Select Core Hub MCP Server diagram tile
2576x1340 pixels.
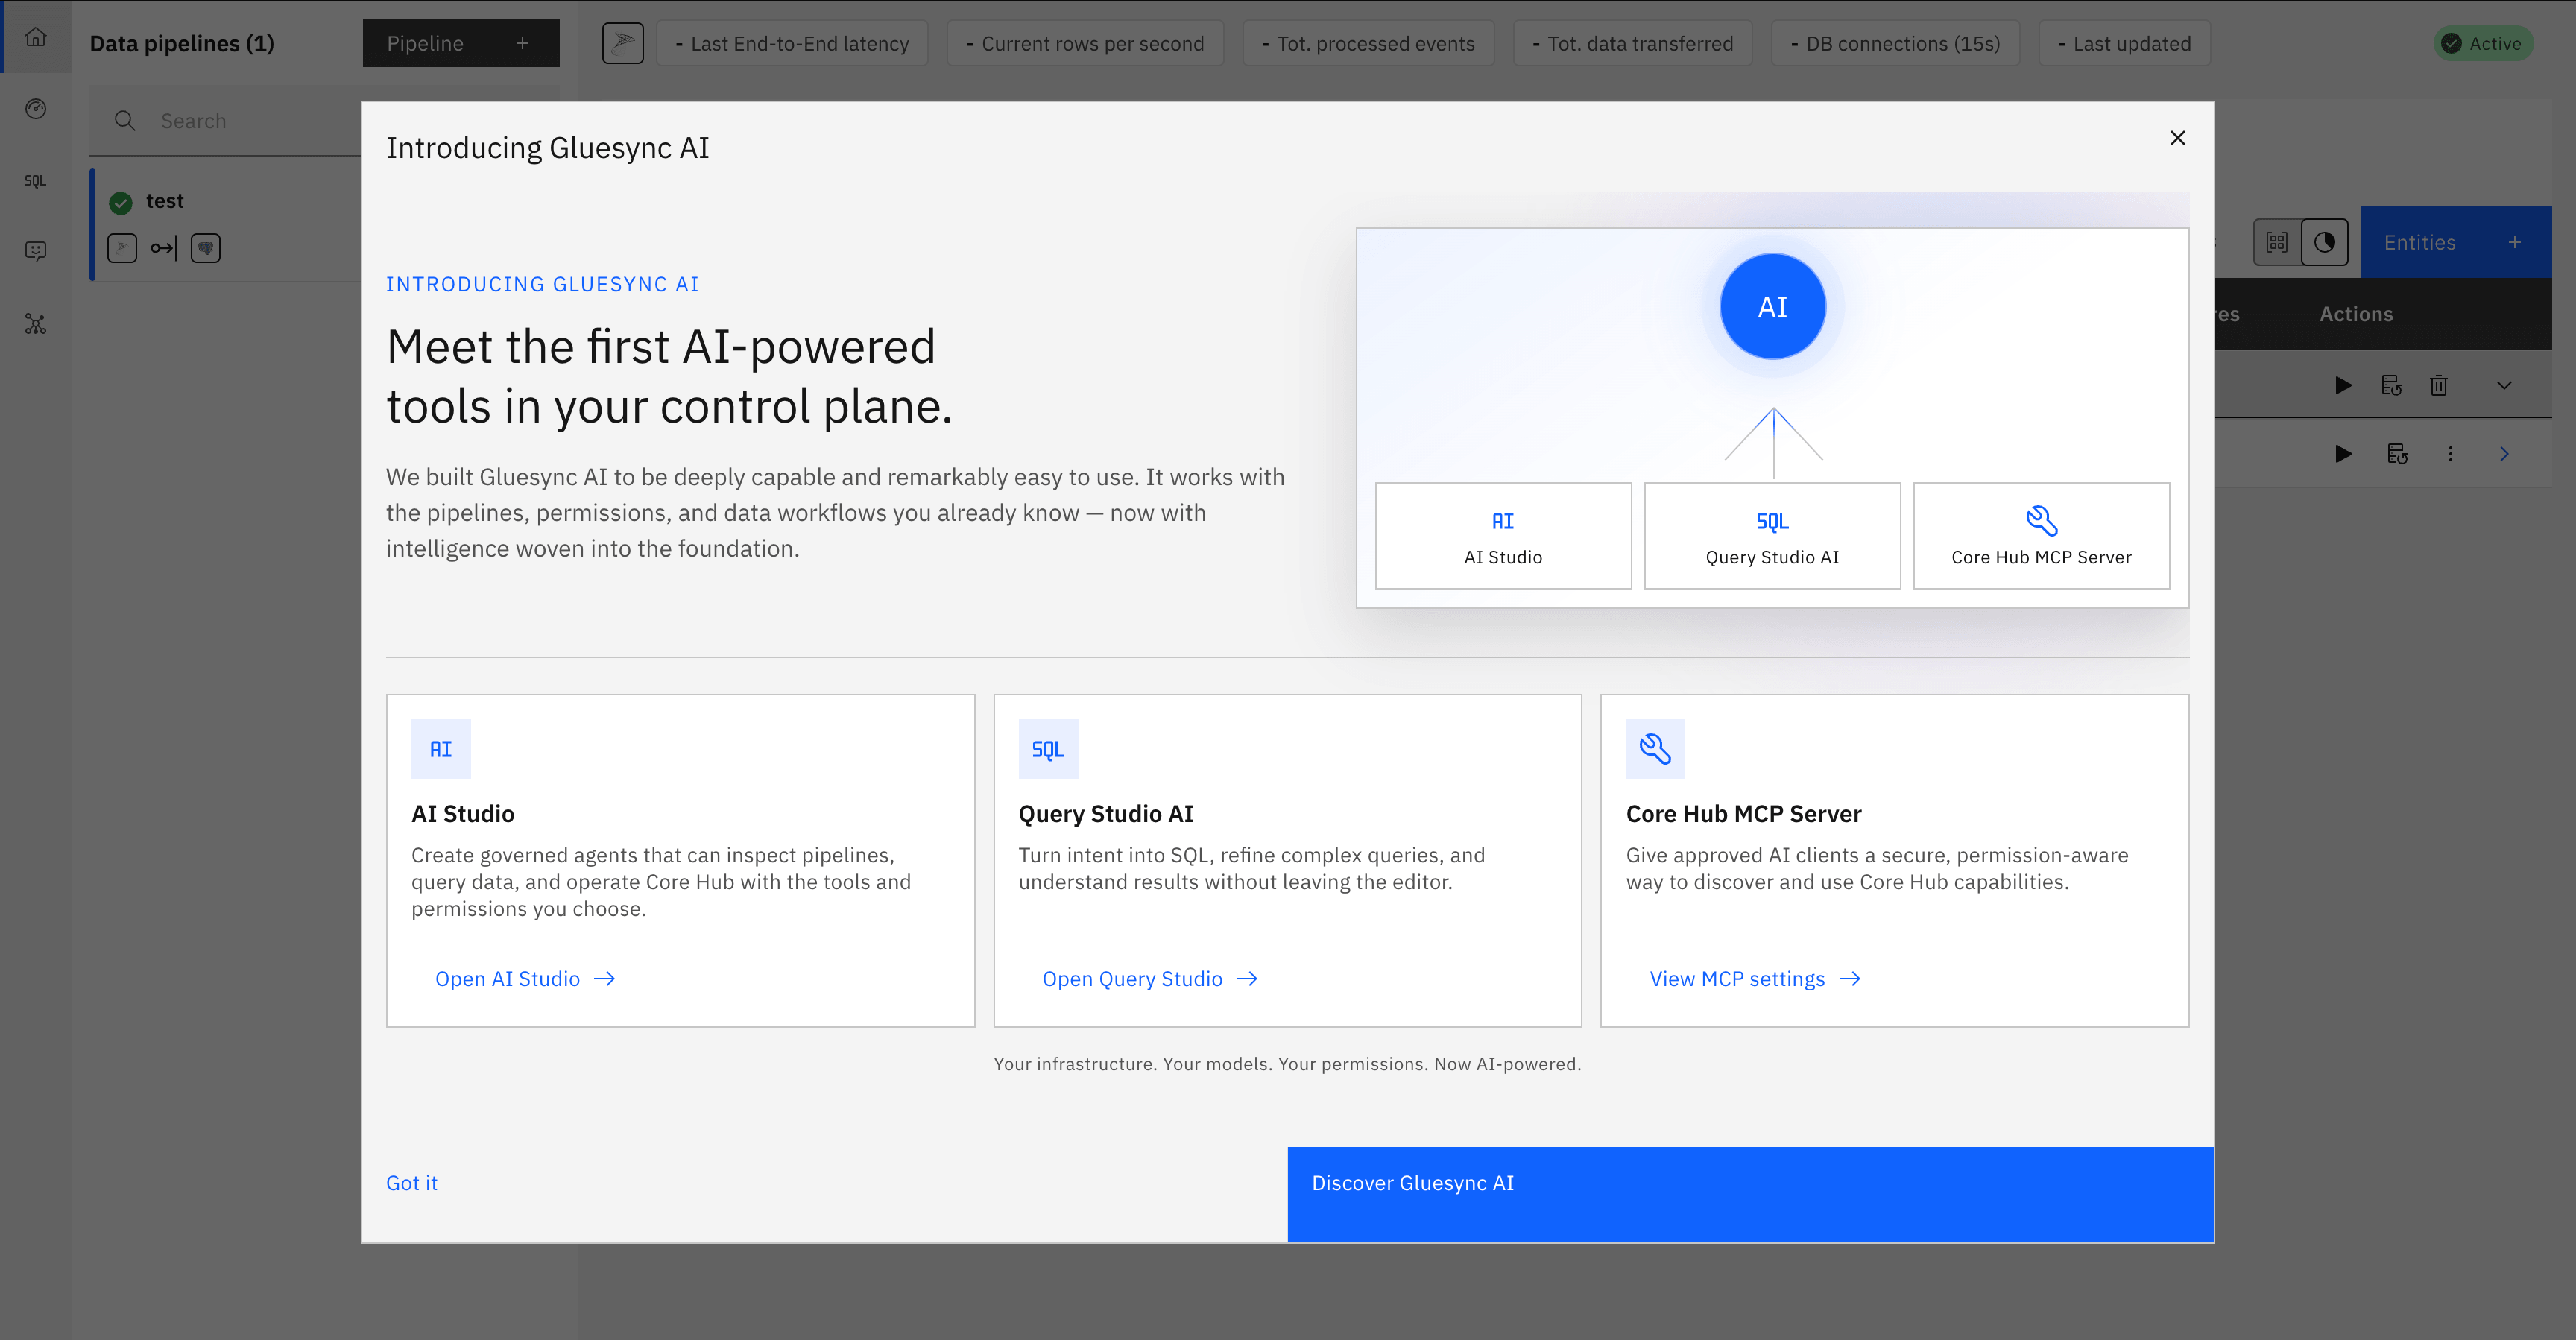[x=2041, y=536]
